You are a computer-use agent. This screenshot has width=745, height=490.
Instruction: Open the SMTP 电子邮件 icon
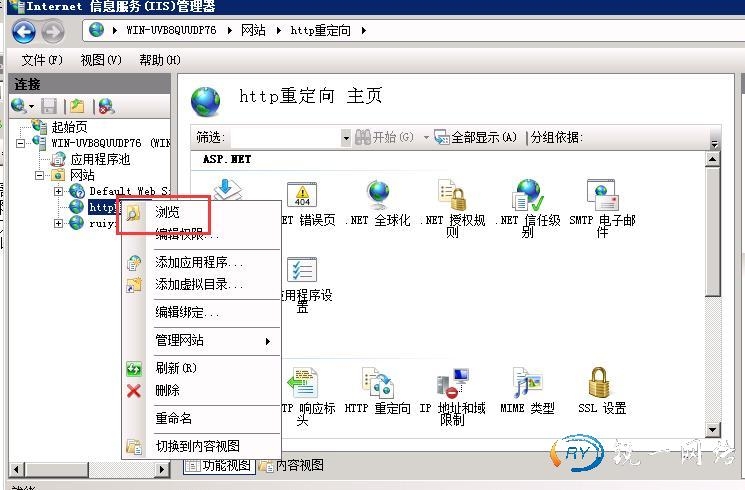coord(602,208)
